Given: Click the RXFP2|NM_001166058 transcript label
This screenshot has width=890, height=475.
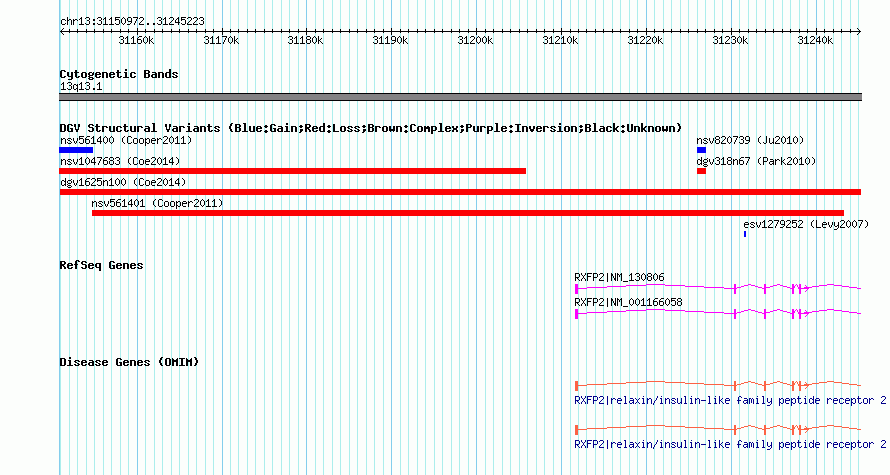Looking at the screenshot, I should tap(628, 302).
